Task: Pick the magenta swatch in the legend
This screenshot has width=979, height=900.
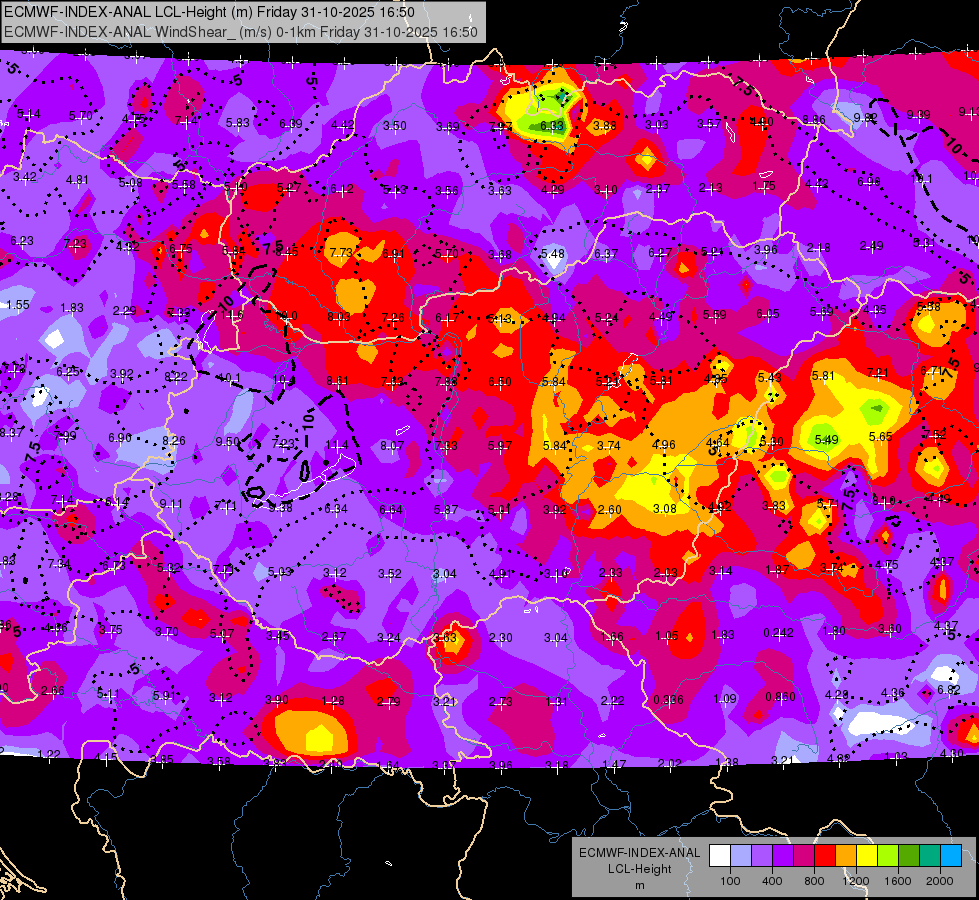Action: (804, 856)
